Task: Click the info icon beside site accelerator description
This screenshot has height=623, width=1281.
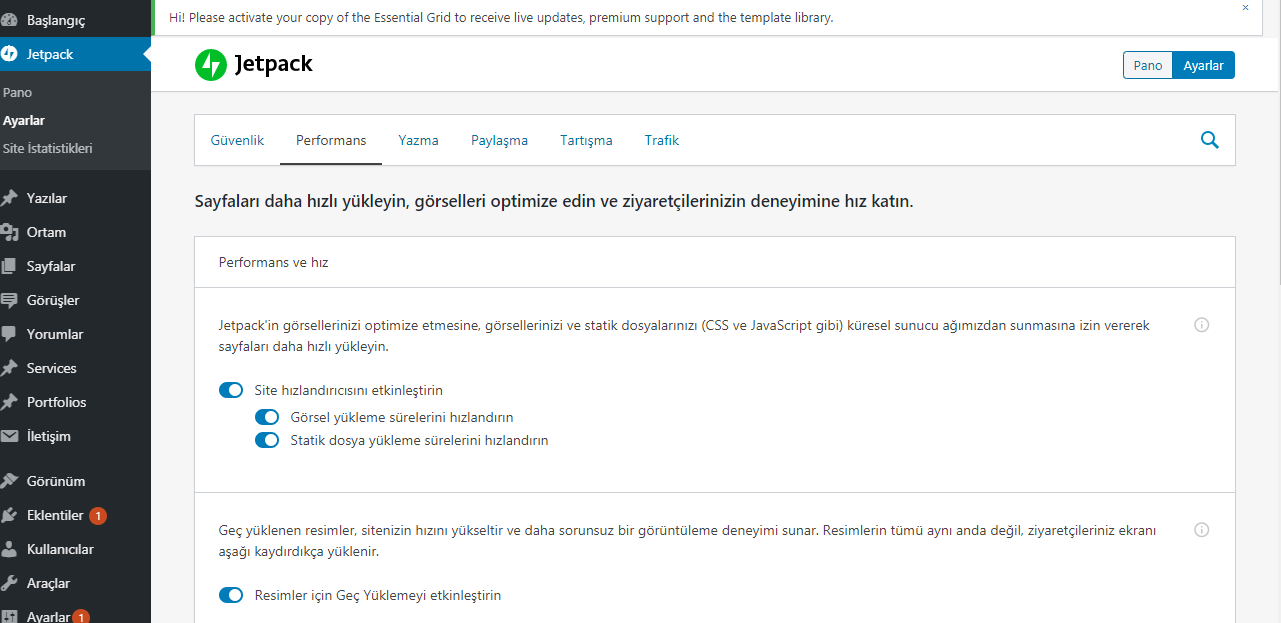Action: (1202, 325)
